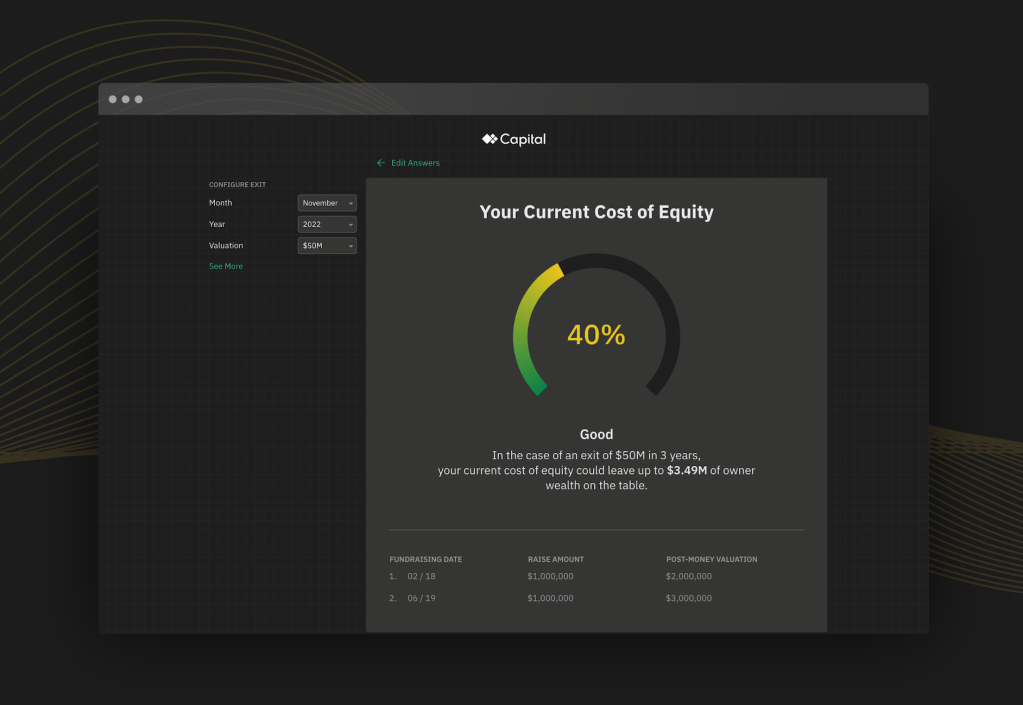Click the See More link
The width and height of the screenshot is (1023, 705).
click(226, 266)
